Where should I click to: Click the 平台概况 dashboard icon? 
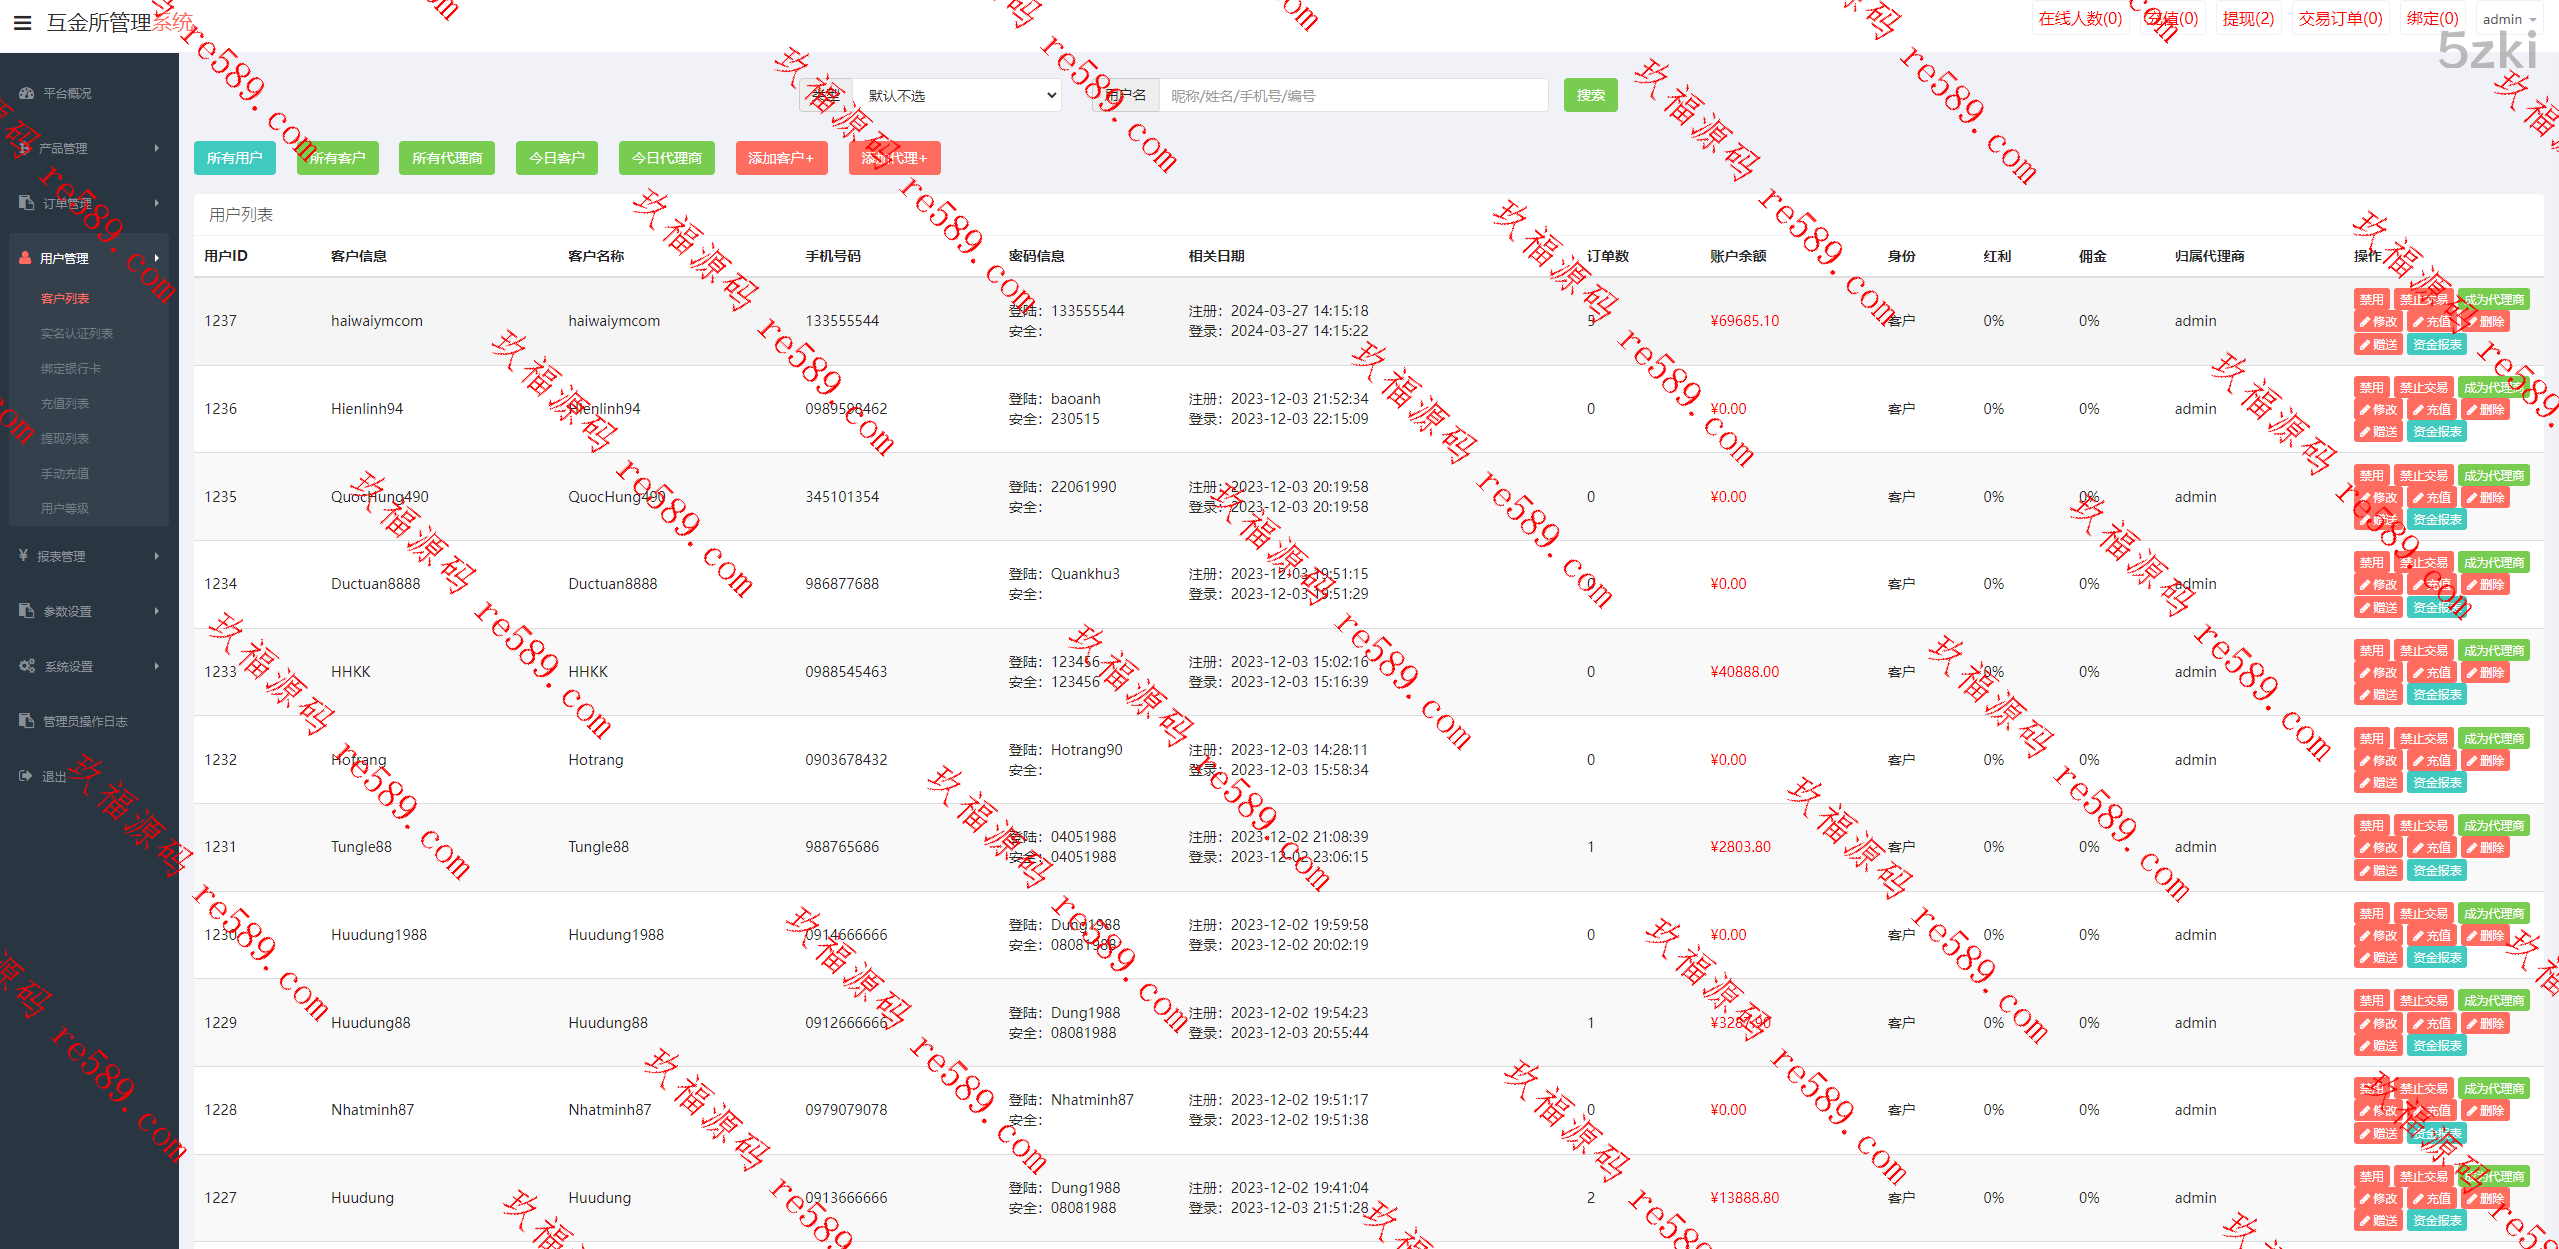point(27,93)
